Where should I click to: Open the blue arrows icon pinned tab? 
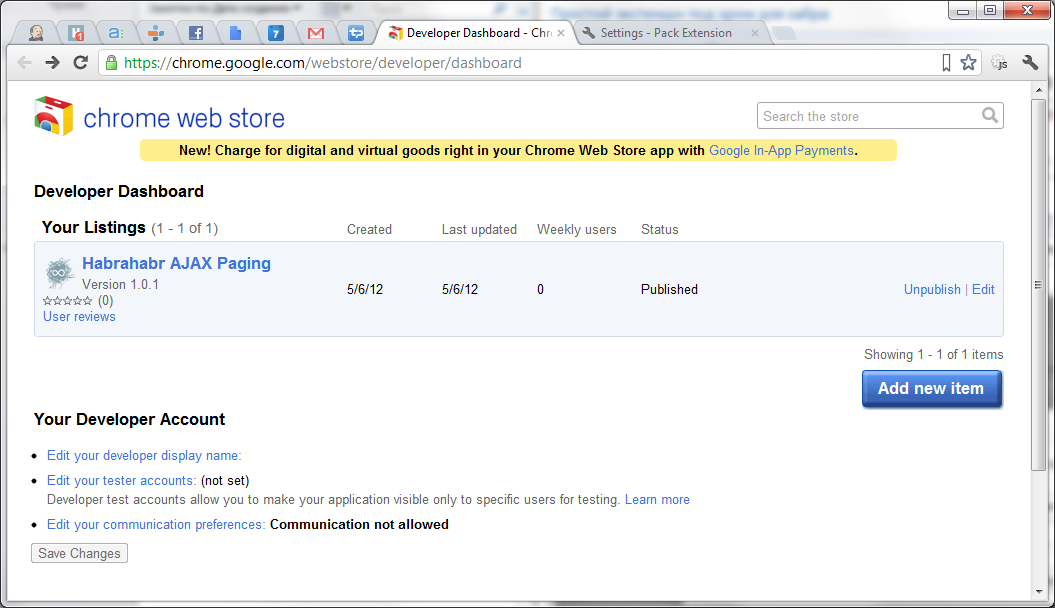[356, 33]
